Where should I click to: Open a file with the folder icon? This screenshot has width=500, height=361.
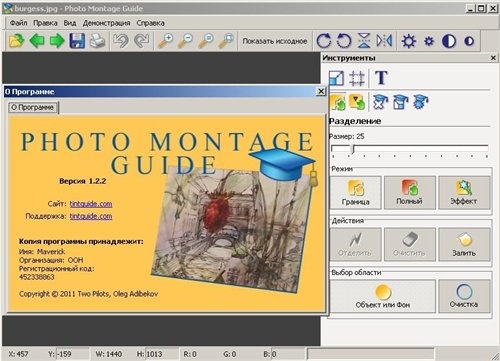17,41
